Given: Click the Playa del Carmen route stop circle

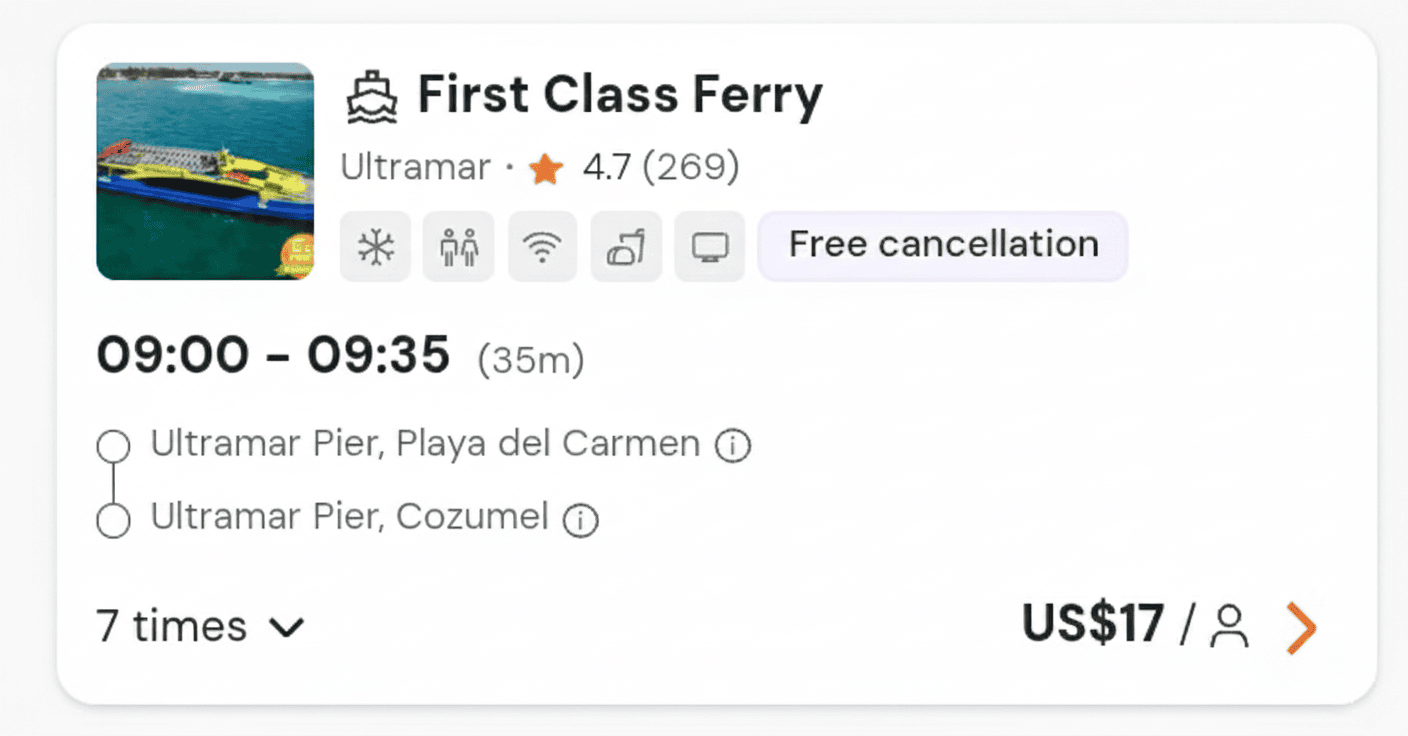Looking at the screenshot, I should pos(113,445).
